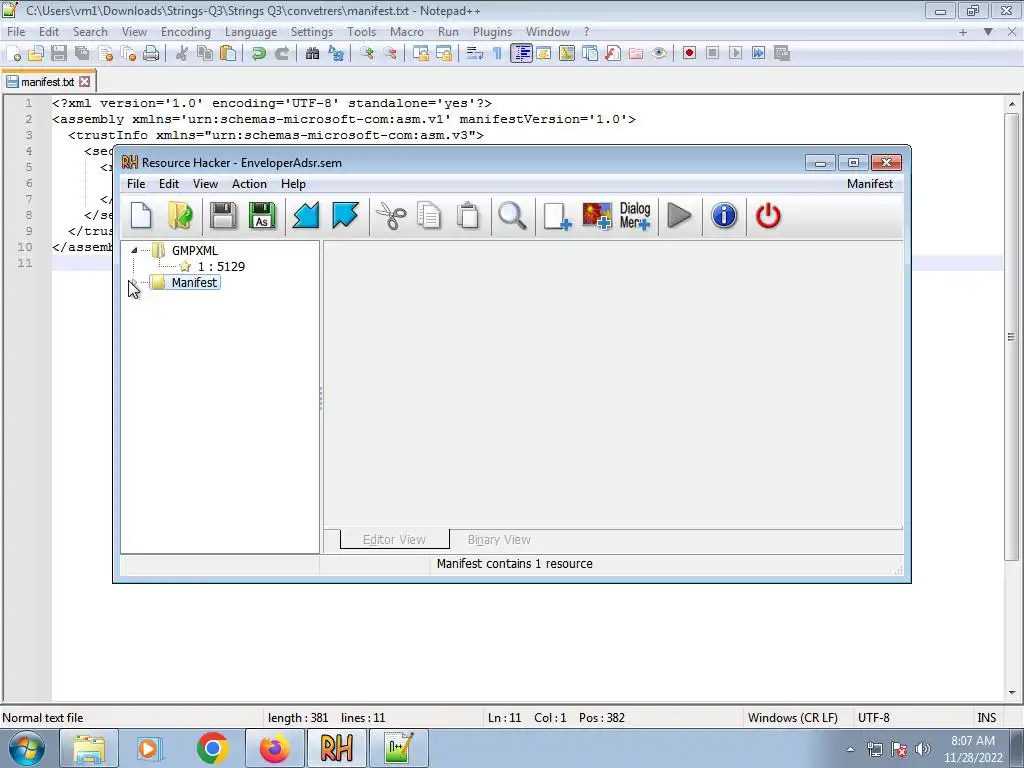Viewport: 1024px width, 768px height.
Task: Click New blank script icon in Resource Hacker
Action: tap(141, 216)
